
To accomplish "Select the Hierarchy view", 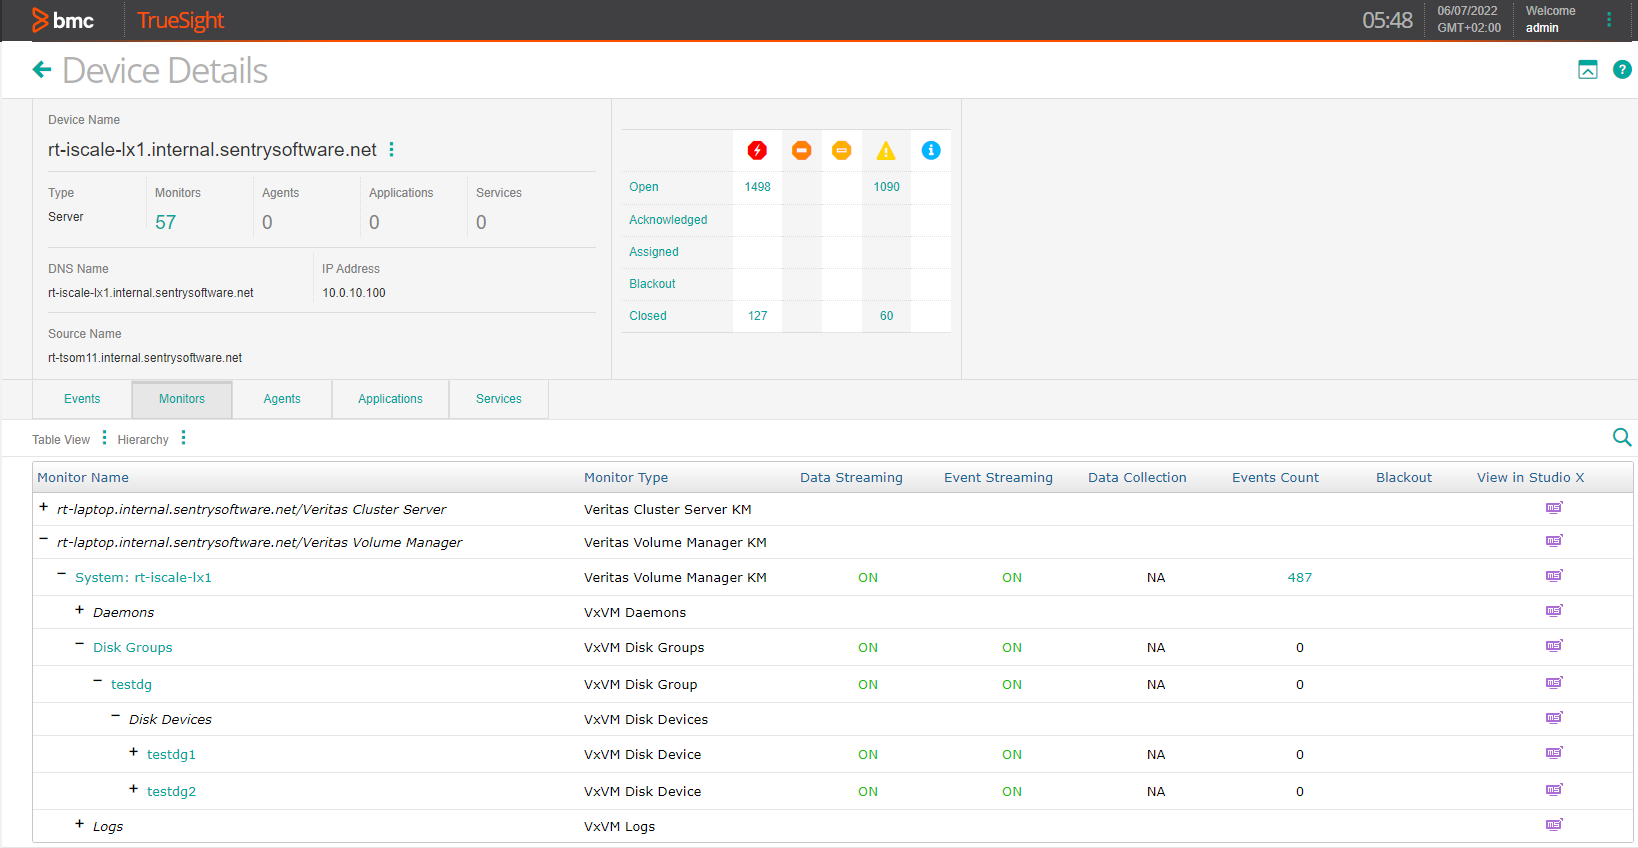I will 143,440.
